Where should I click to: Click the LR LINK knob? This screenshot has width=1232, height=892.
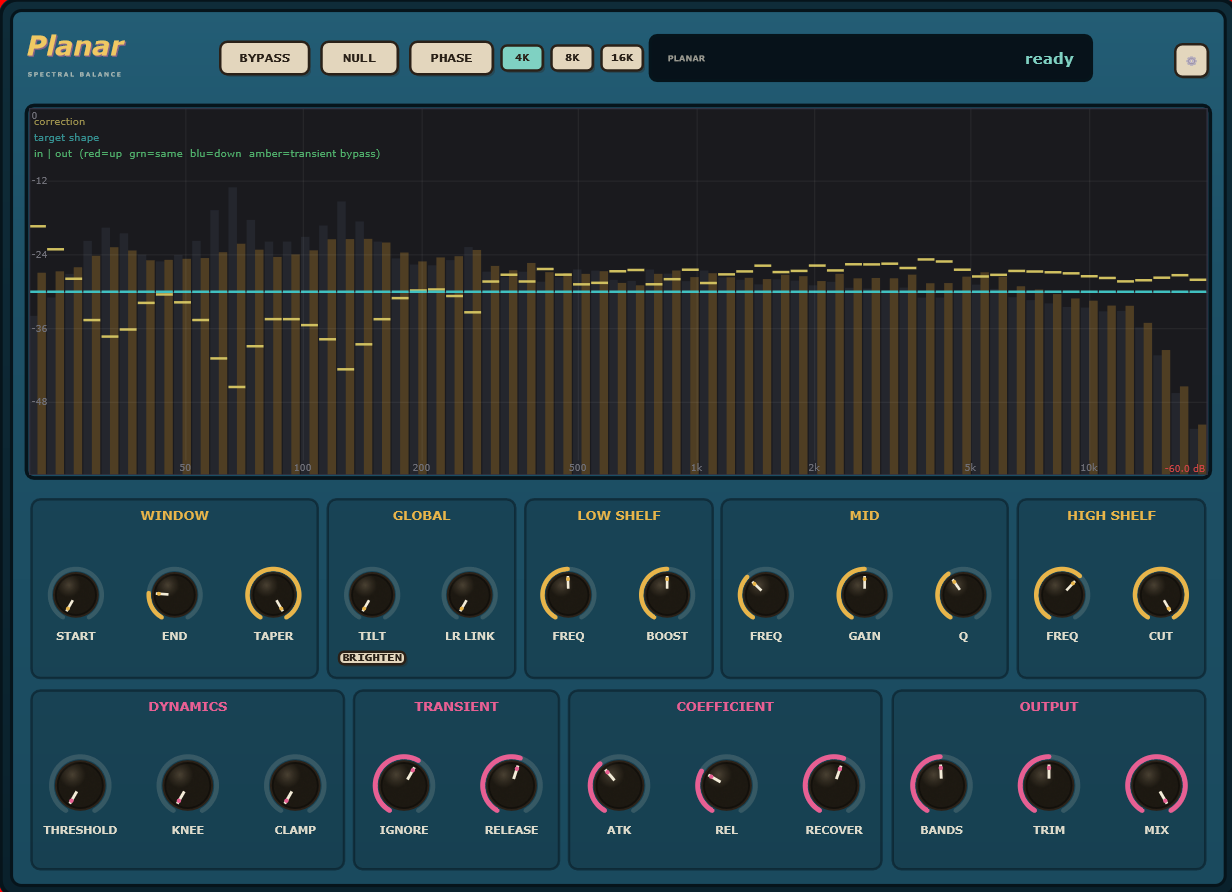click(470, 595)
